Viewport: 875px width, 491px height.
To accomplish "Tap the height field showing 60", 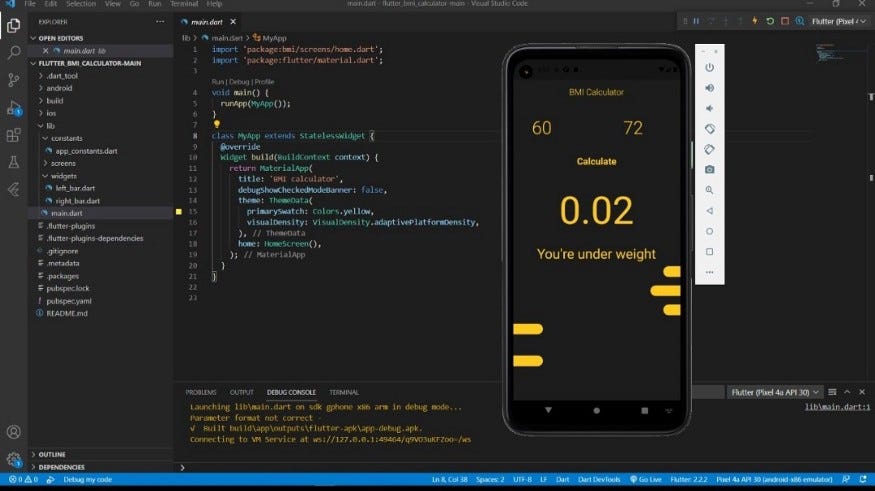I will [541, 128].
